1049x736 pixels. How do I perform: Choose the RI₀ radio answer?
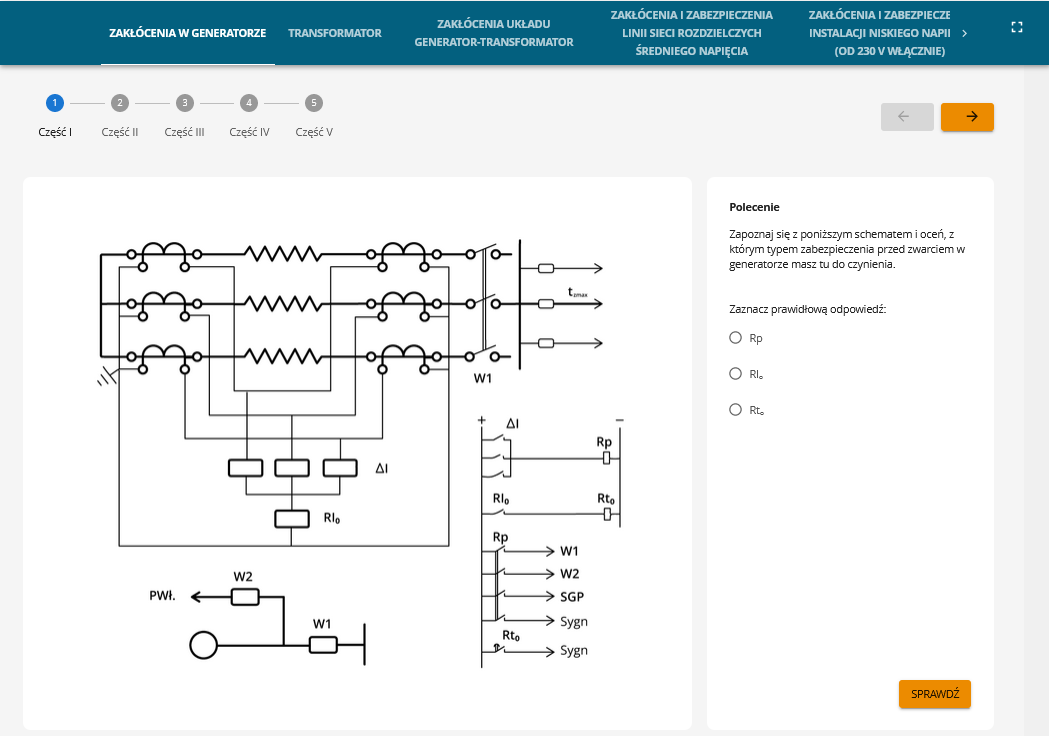(x=735, y=374)
